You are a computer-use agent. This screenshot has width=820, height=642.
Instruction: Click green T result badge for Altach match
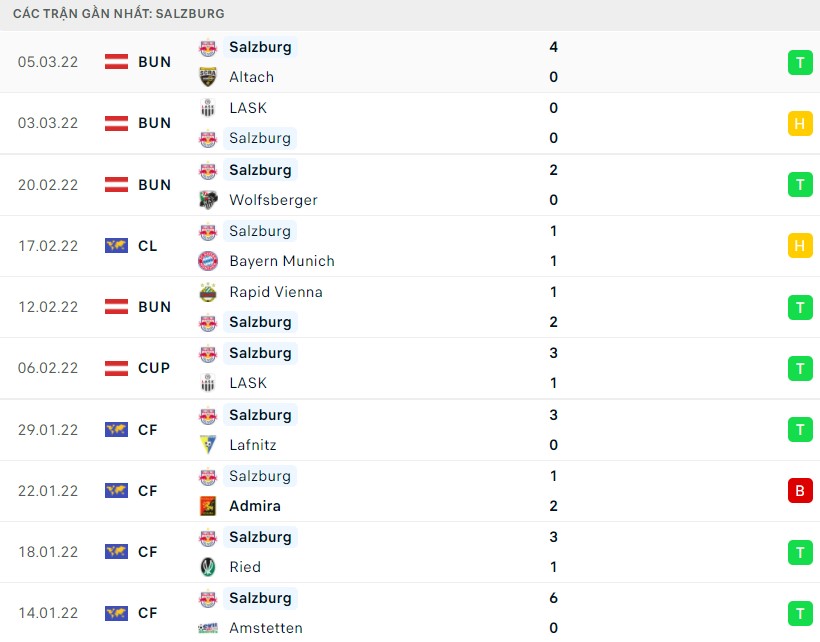[x=800, y=63]
